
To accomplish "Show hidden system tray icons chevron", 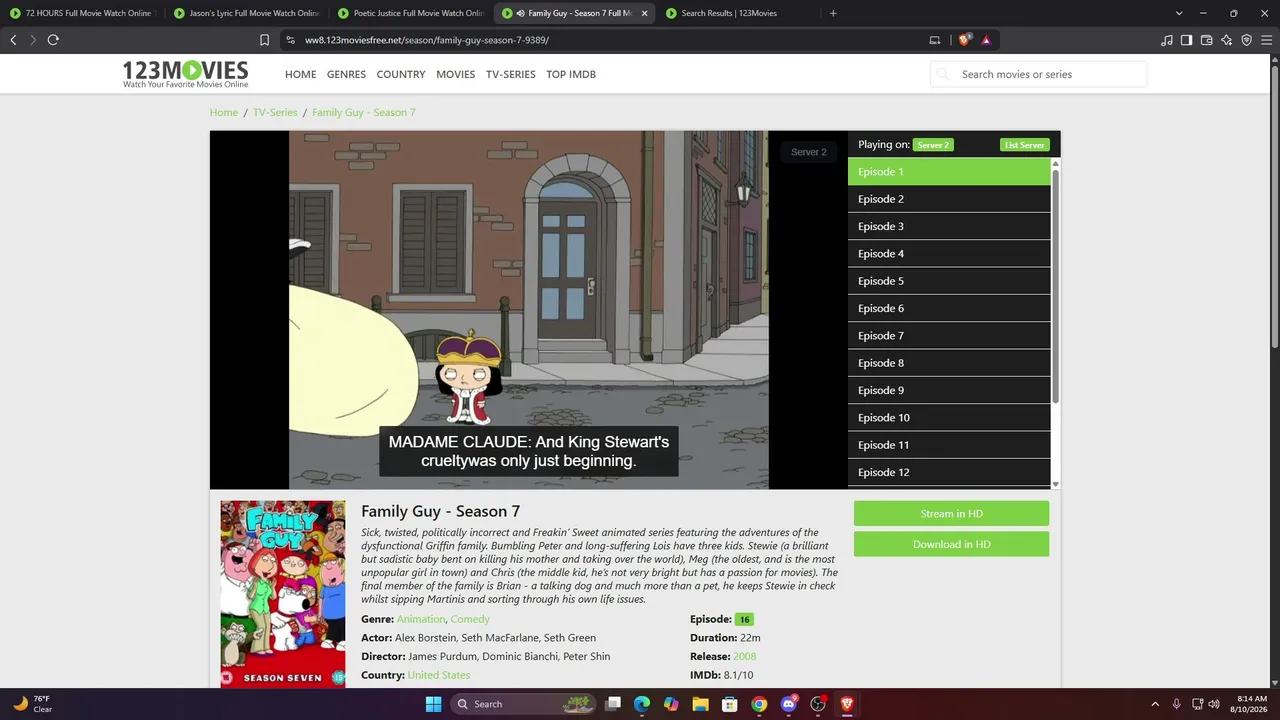I will pyautogui.click(x=1155, y=704).
